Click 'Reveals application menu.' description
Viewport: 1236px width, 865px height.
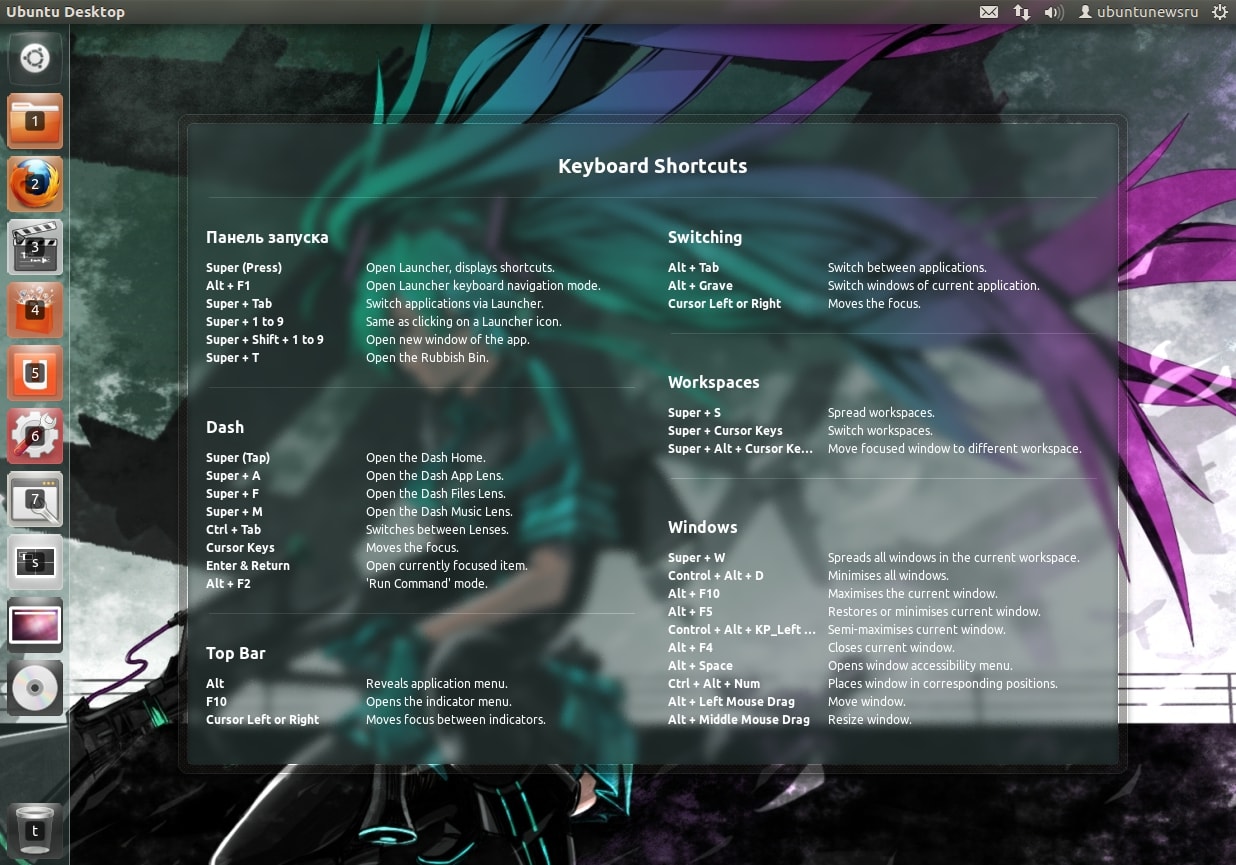click(437, 684)
